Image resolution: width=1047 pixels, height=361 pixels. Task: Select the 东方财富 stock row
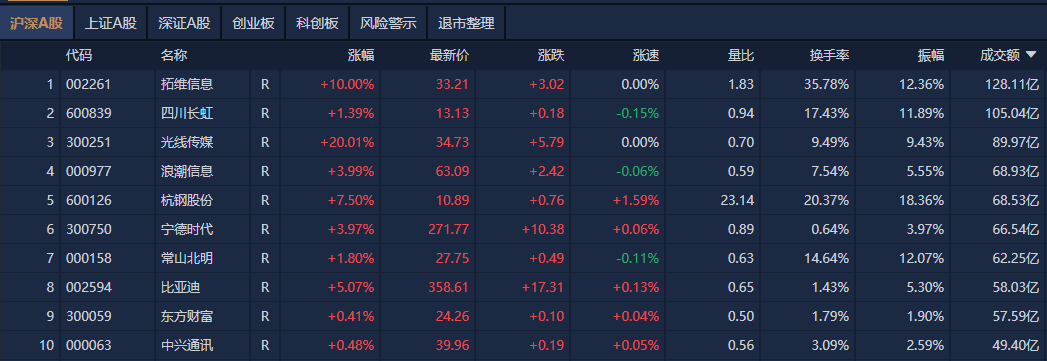pos(524,316)
